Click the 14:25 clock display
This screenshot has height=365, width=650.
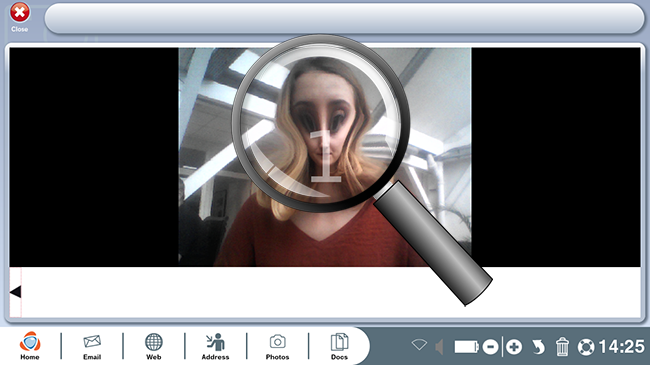pyautogui.click(x=621, y=347)
